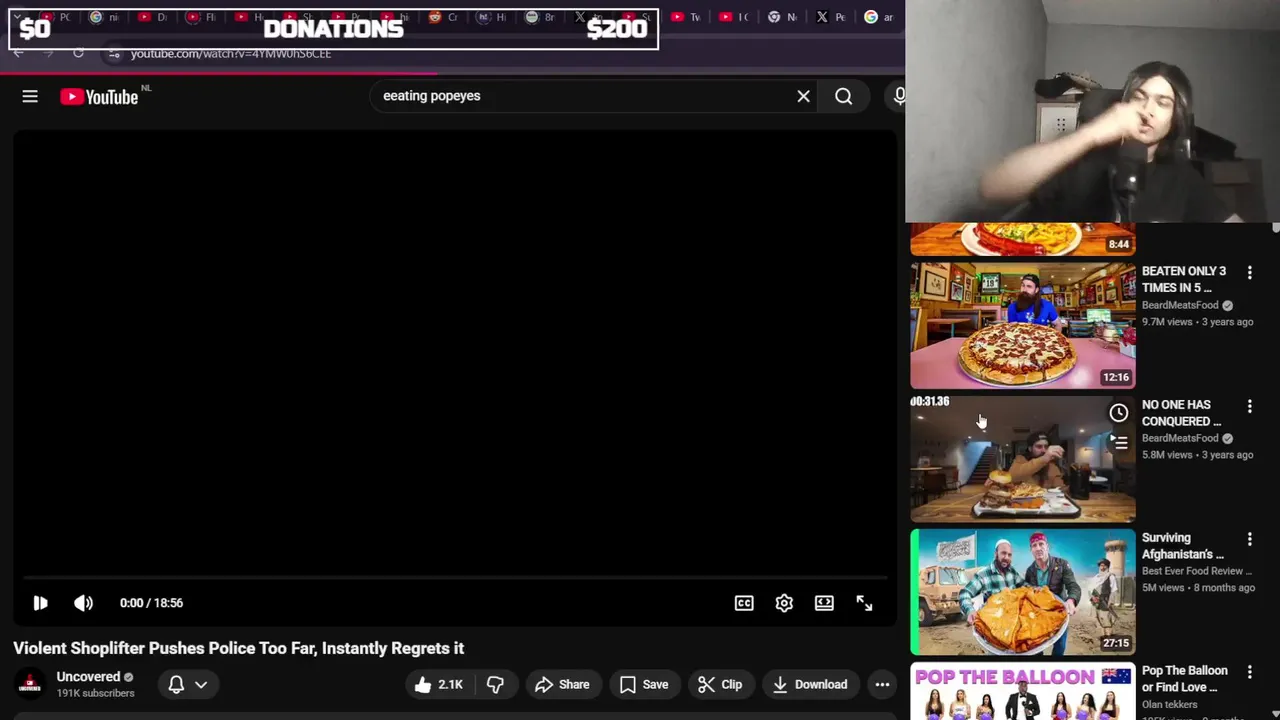Mute the video with speaker icon
Screen dimensions: 1280x720
[84, 603]
